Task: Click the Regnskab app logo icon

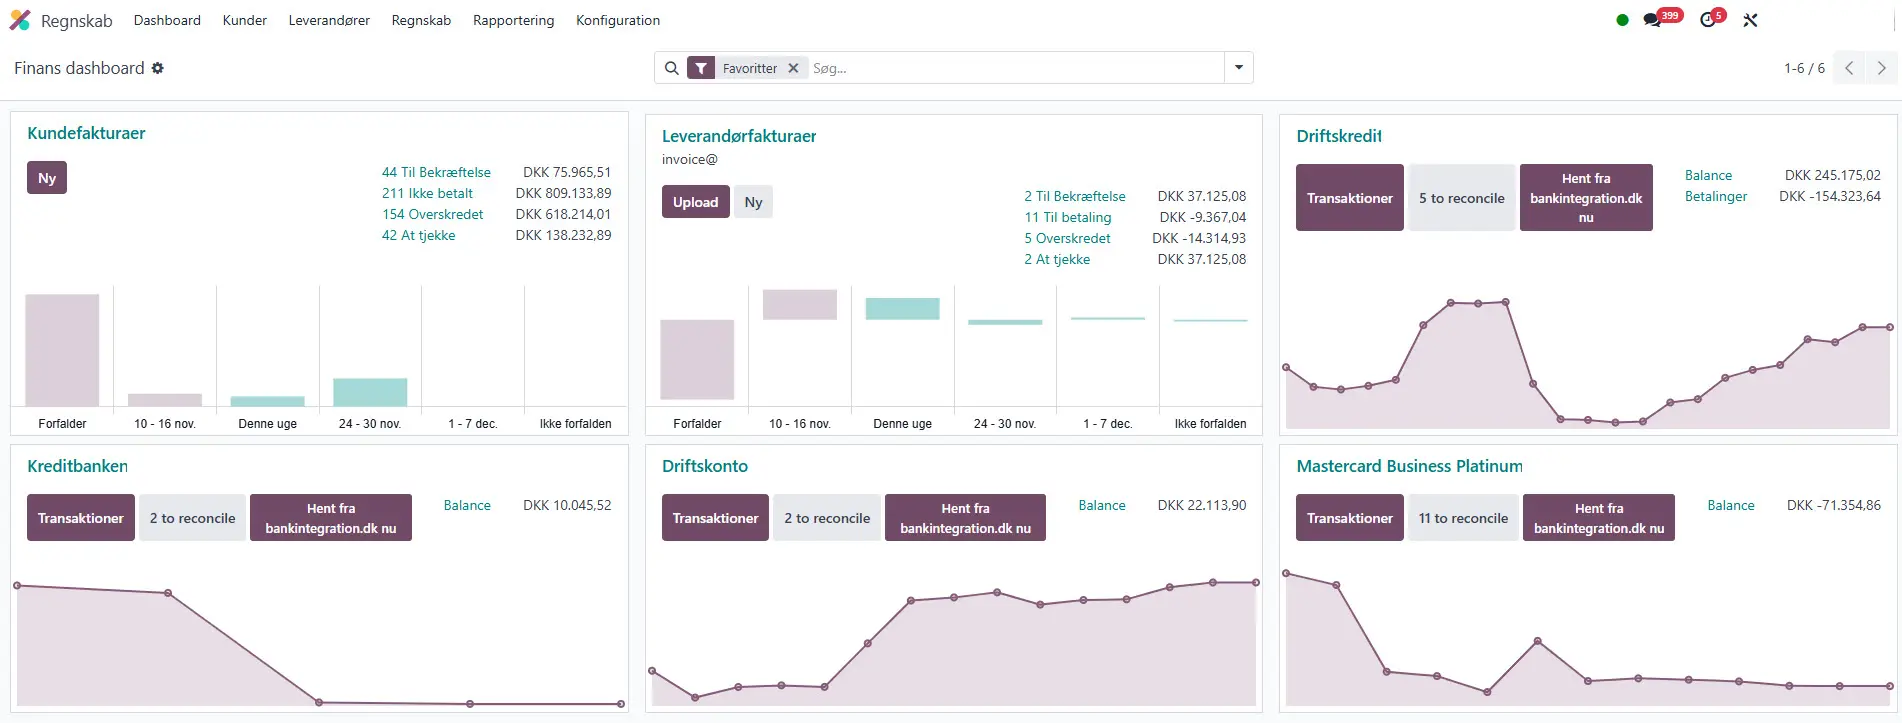Action: (x=20, y=20)
